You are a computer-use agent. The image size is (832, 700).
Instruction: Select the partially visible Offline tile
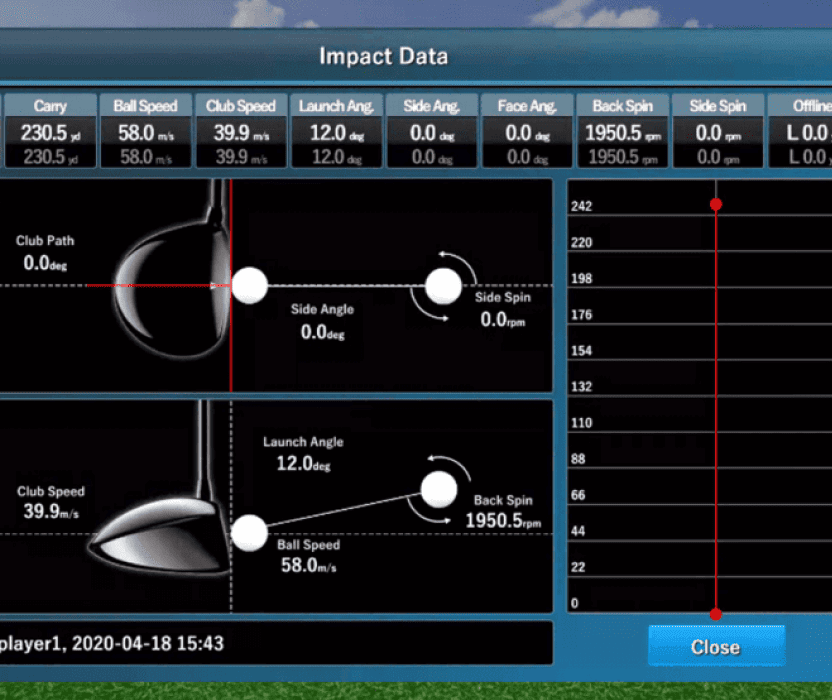coord(802,131)
